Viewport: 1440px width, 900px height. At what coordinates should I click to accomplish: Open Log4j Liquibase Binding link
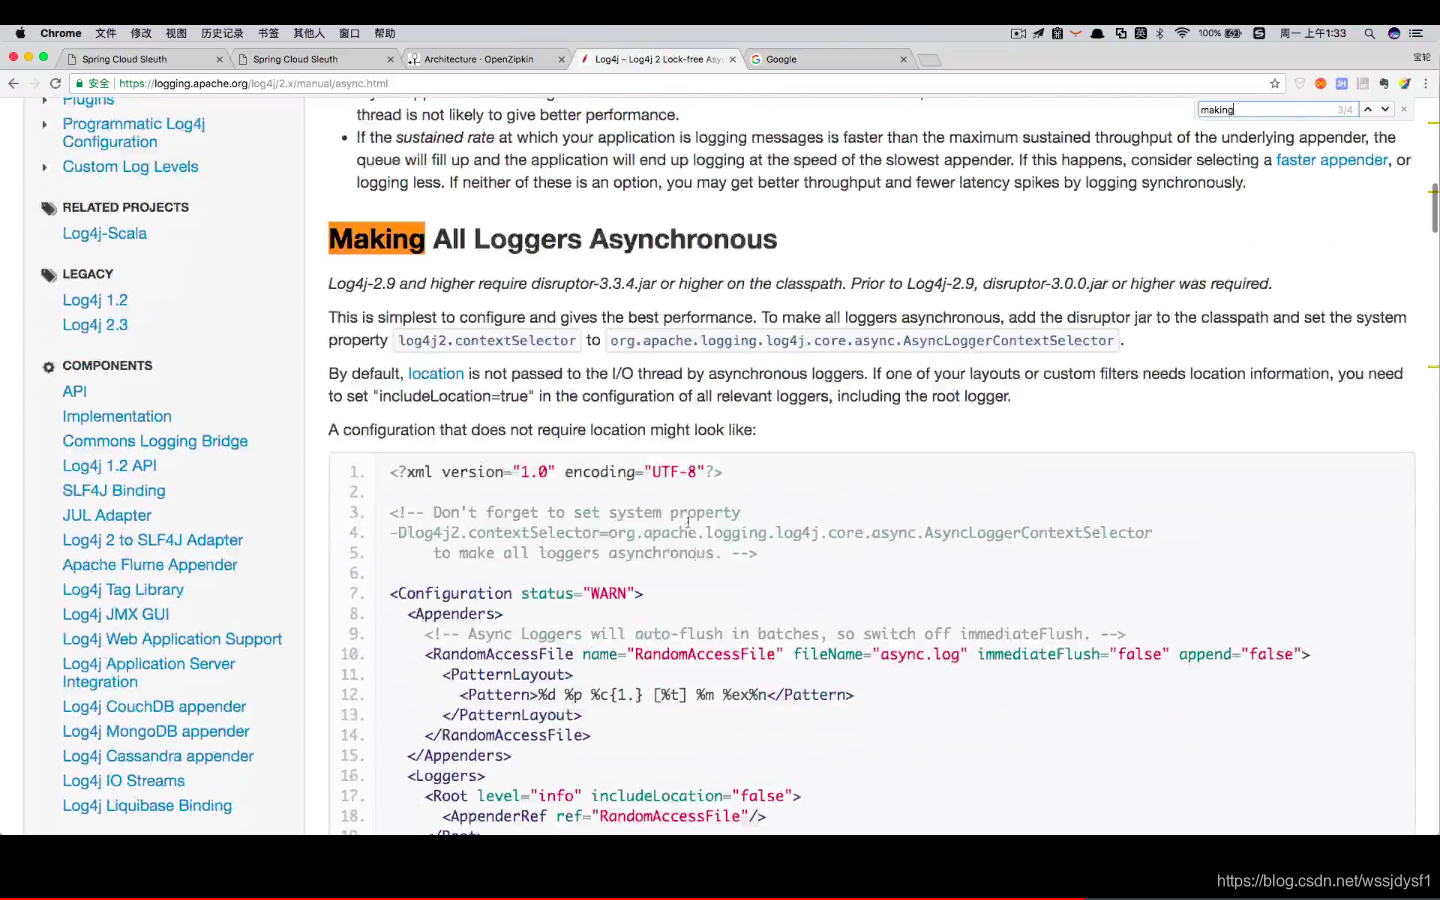[147, 806]
